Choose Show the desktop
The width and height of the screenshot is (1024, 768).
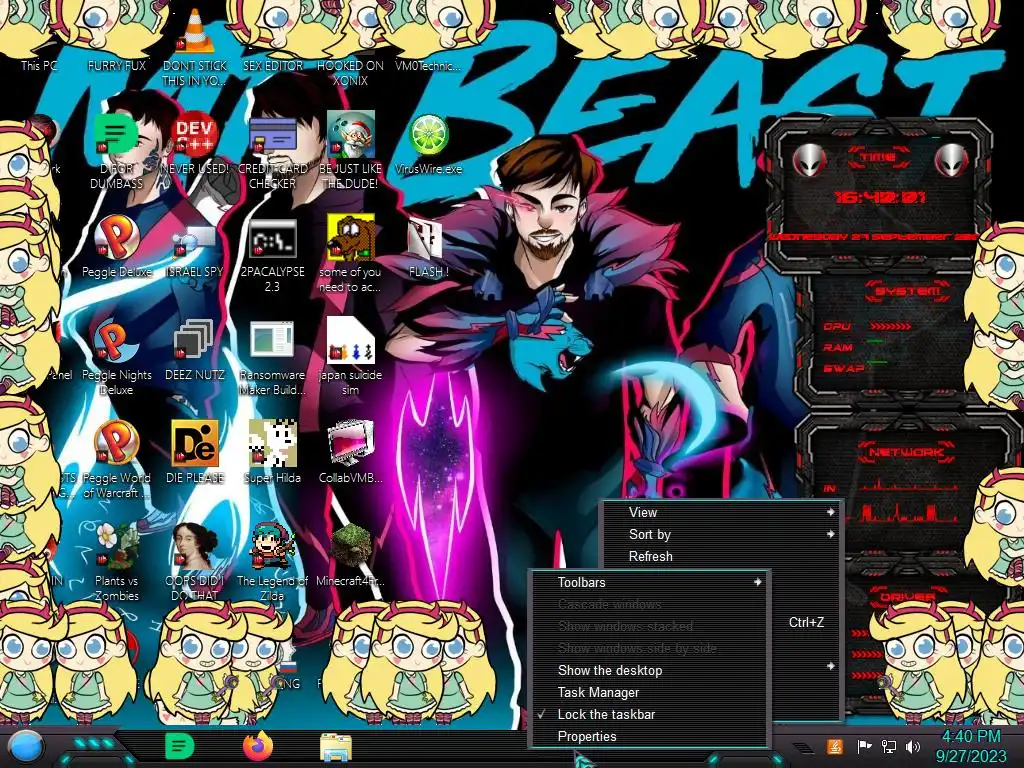650,671
